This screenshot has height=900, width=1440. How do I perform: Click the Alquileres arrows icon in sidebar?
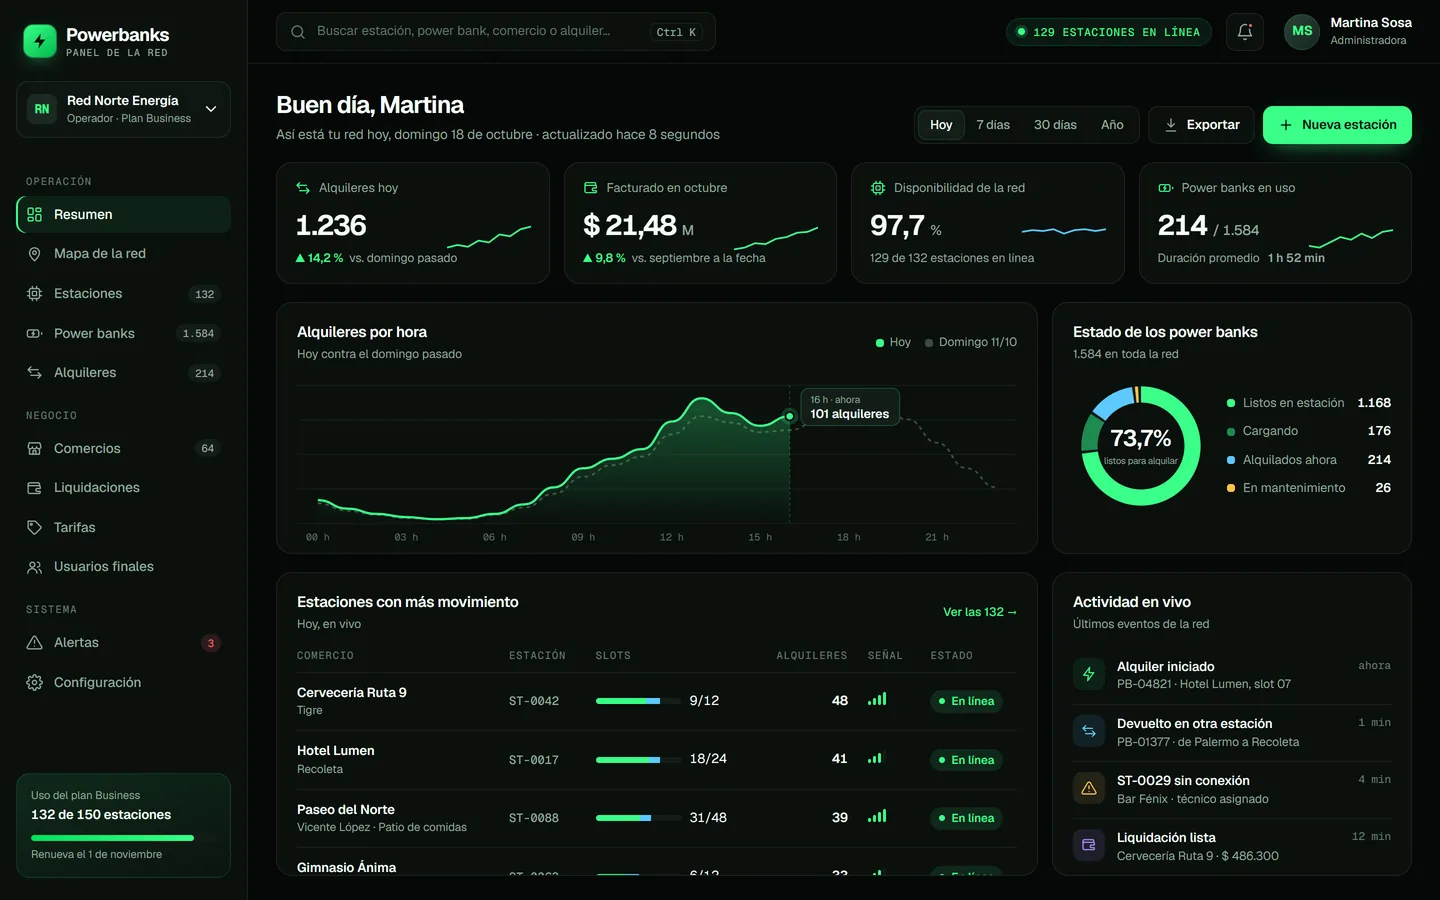[34, 373]
